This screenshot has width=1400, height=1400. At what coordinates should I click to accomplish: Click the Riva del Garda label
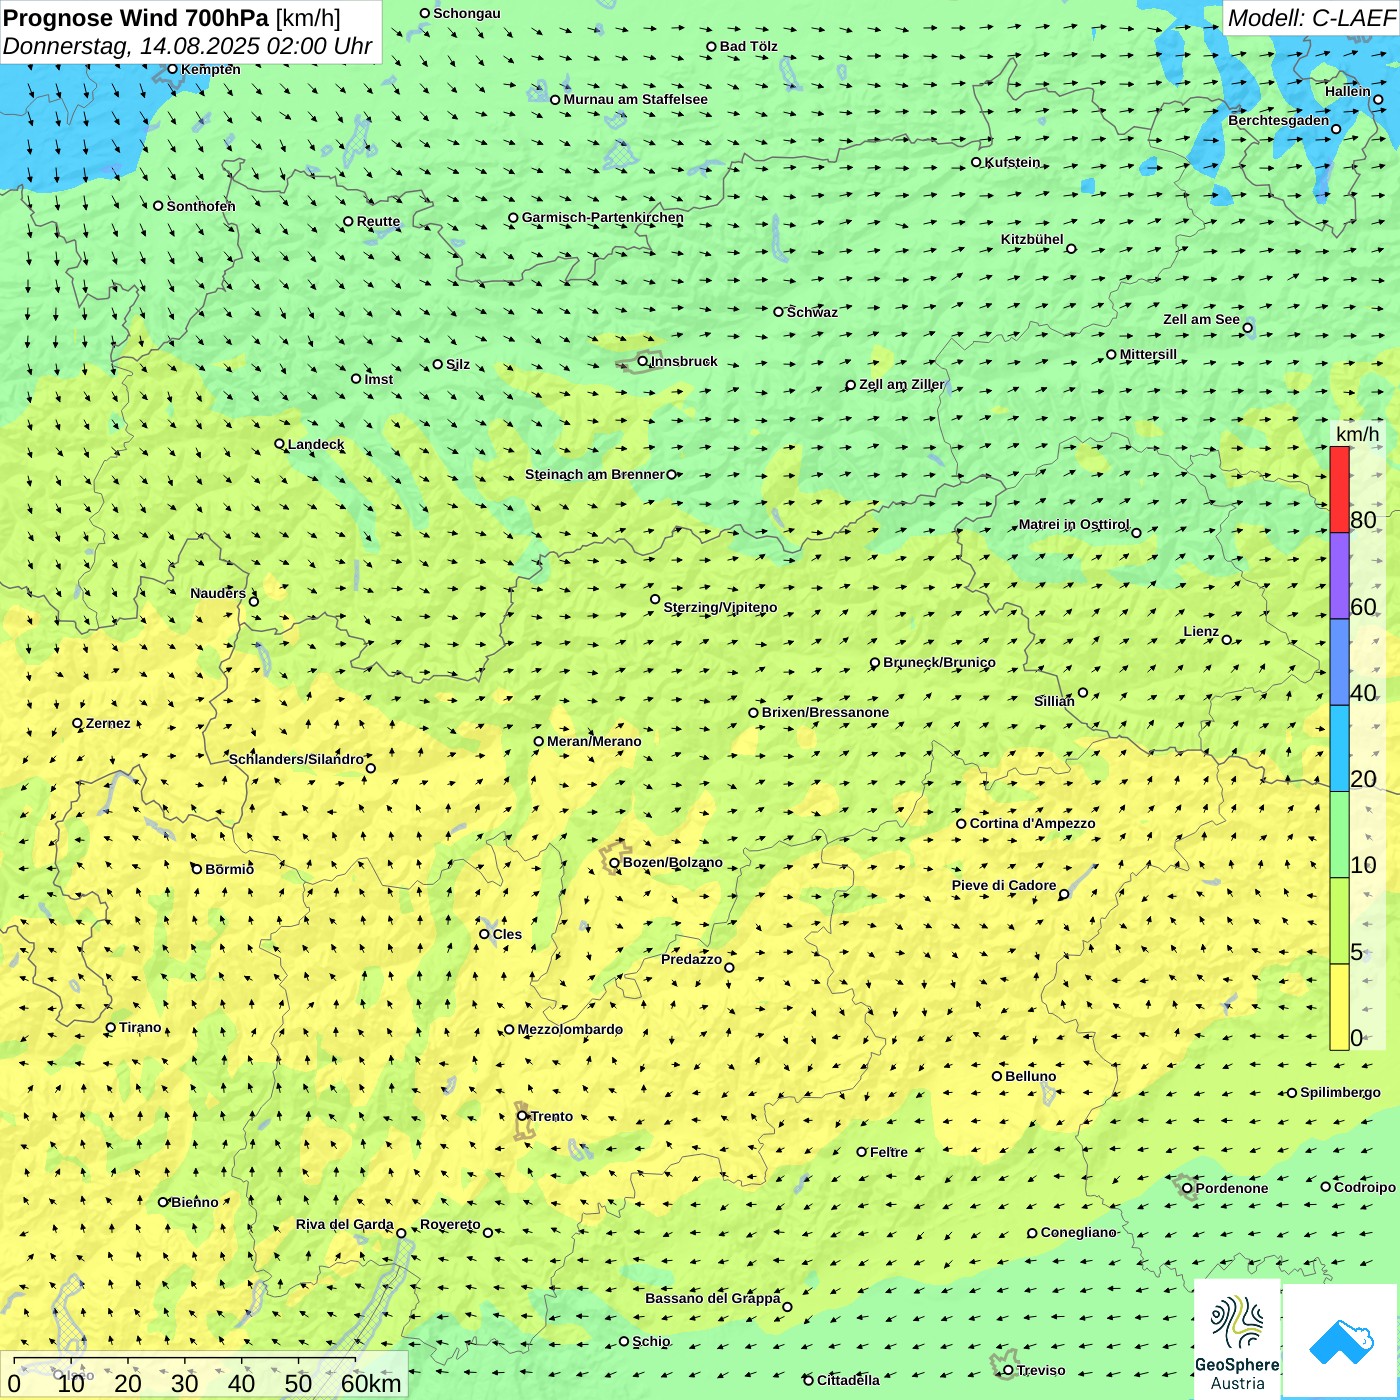tap(344, 1224)
